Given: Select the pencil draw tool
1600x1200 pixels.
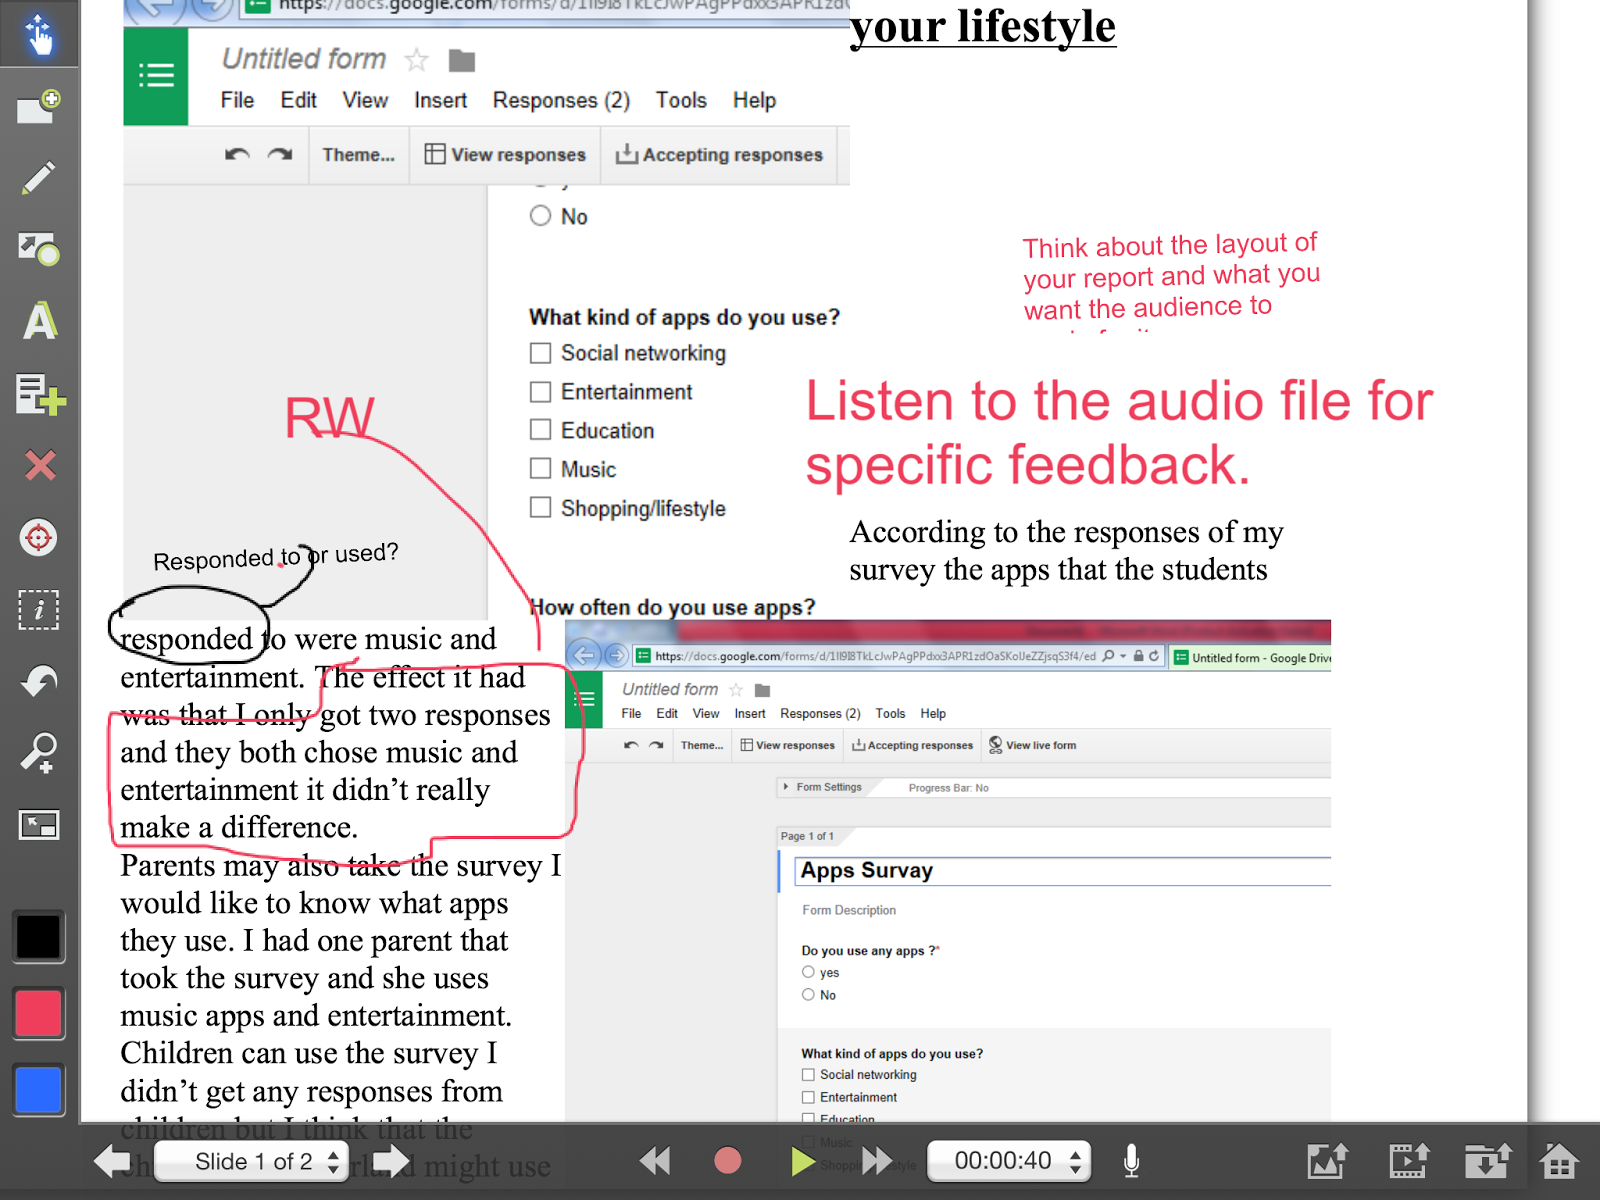Looking at the screenshot, I should (x=39, y=178).
